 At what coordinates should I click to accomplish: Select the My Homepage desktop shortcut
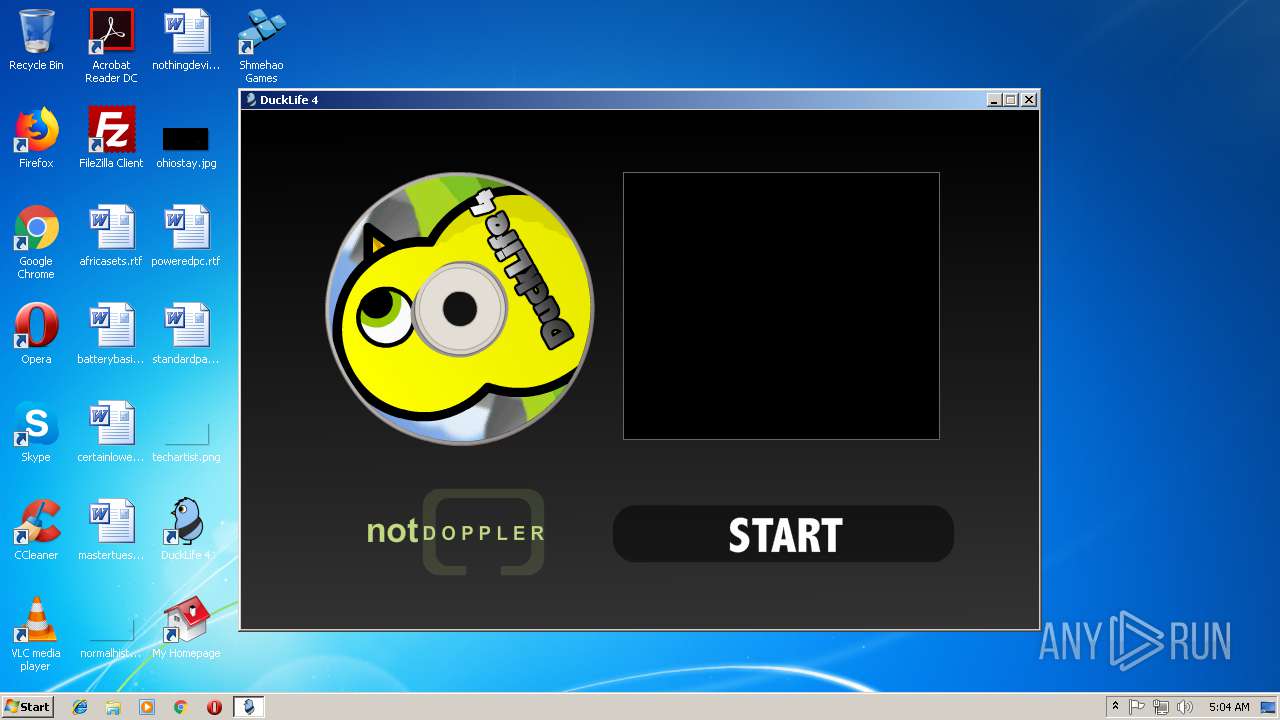point(186,628)
